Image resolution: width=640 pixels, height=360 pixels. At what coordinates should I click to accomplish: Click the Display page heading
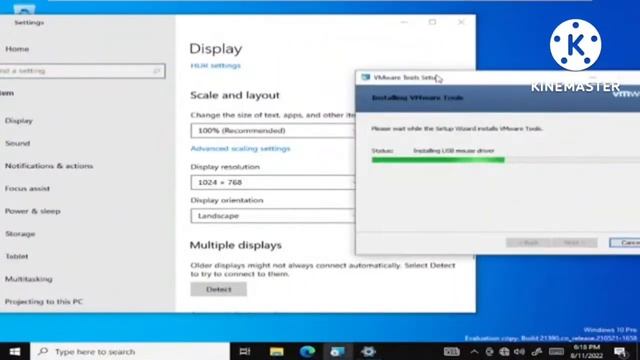(216, 49)
